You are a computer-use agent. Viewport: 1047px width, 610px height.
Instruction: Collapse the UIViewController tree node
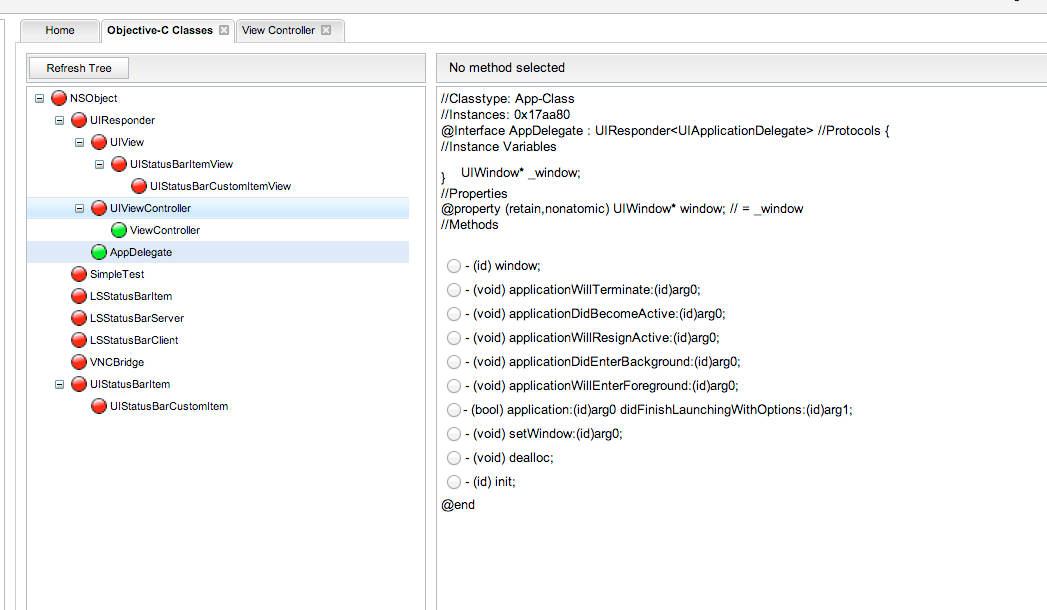coord(80,208)
